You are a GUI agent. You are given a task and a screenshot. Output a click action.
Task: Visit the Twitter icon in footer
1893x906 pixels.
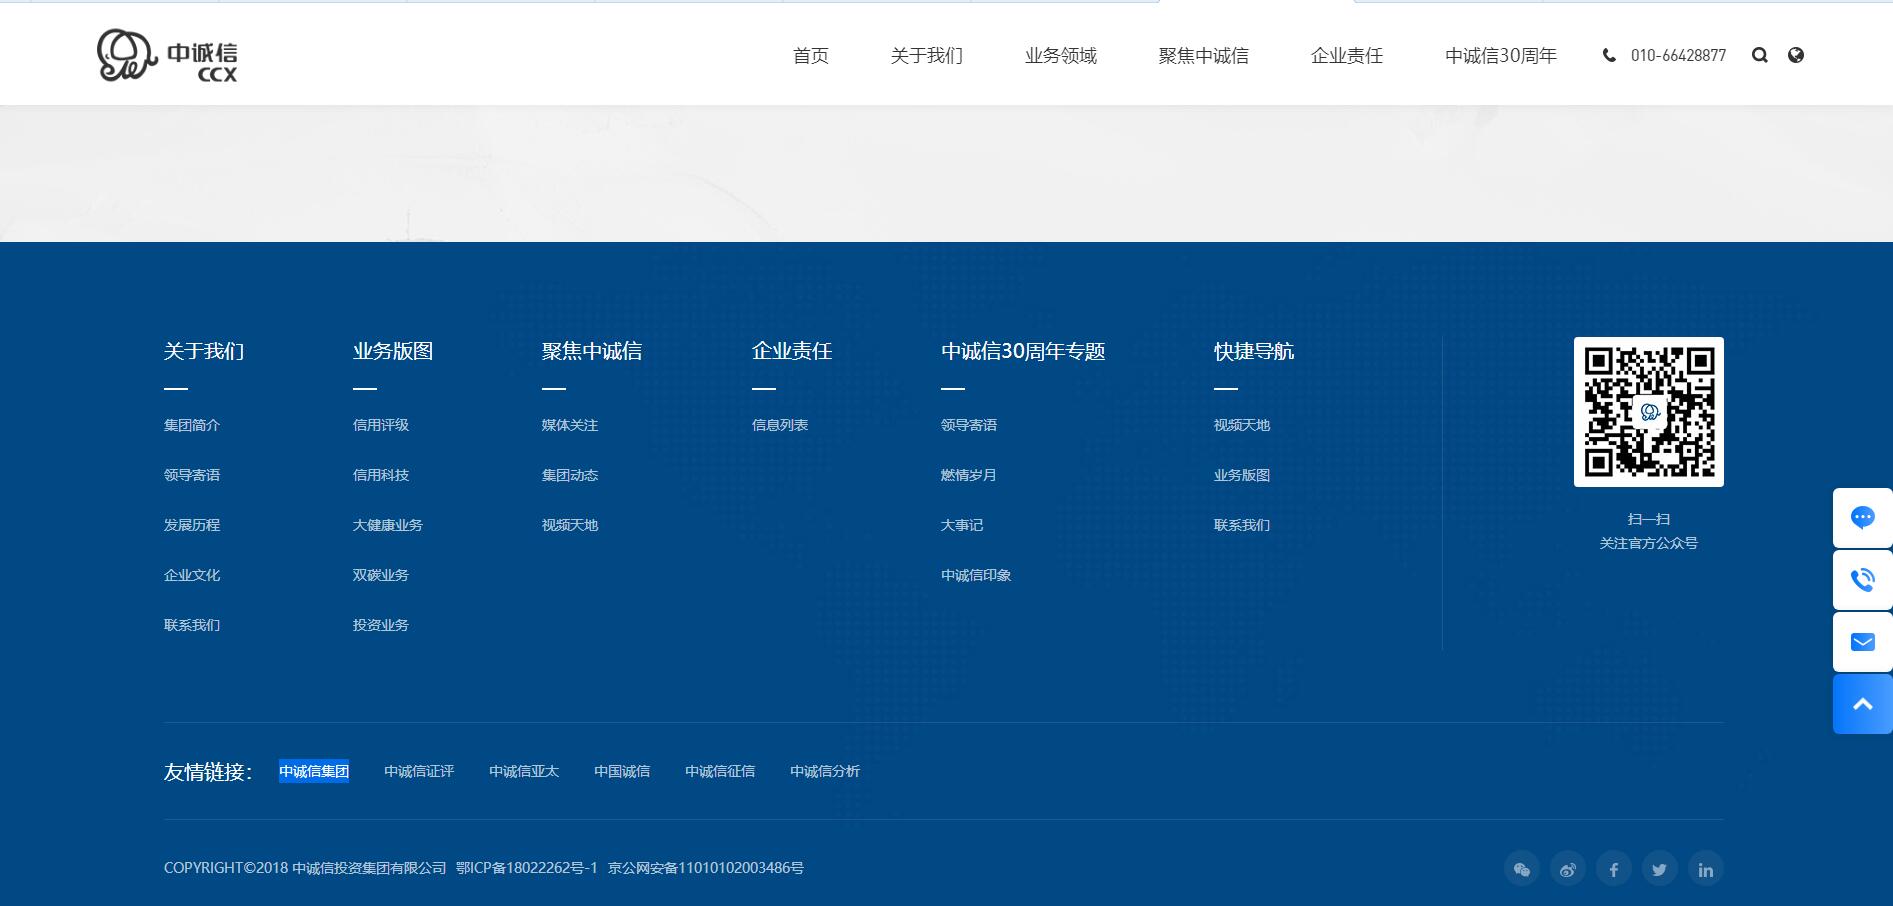(x=1660, y=869)
